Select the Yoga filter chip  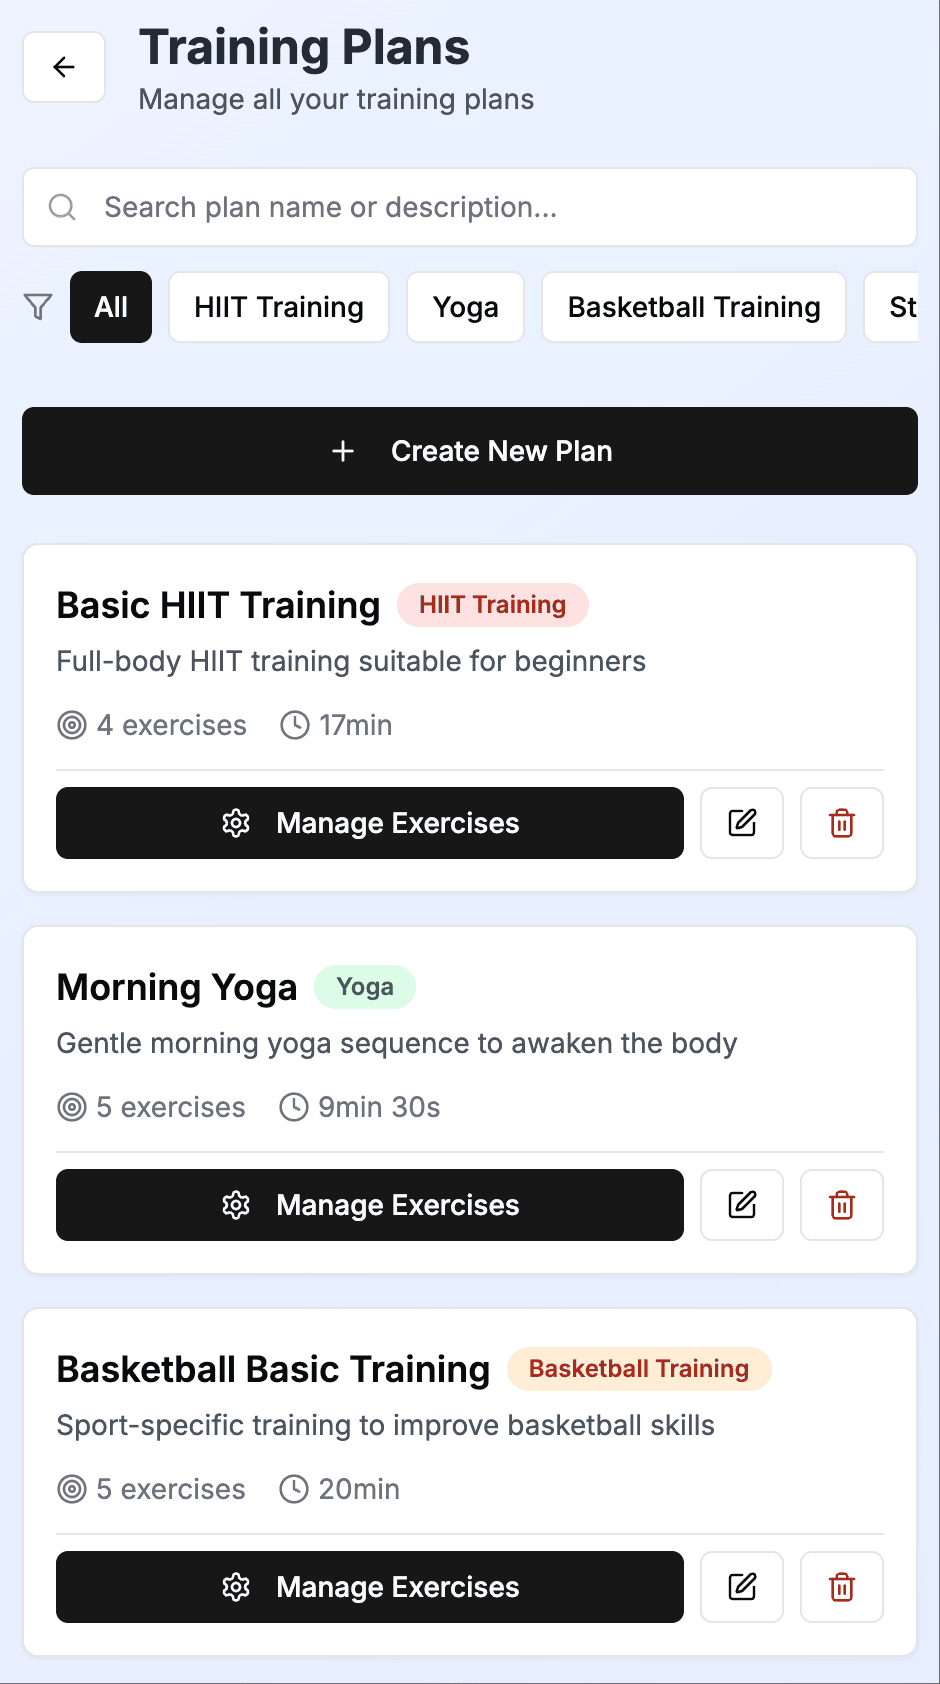click(465, 307)
